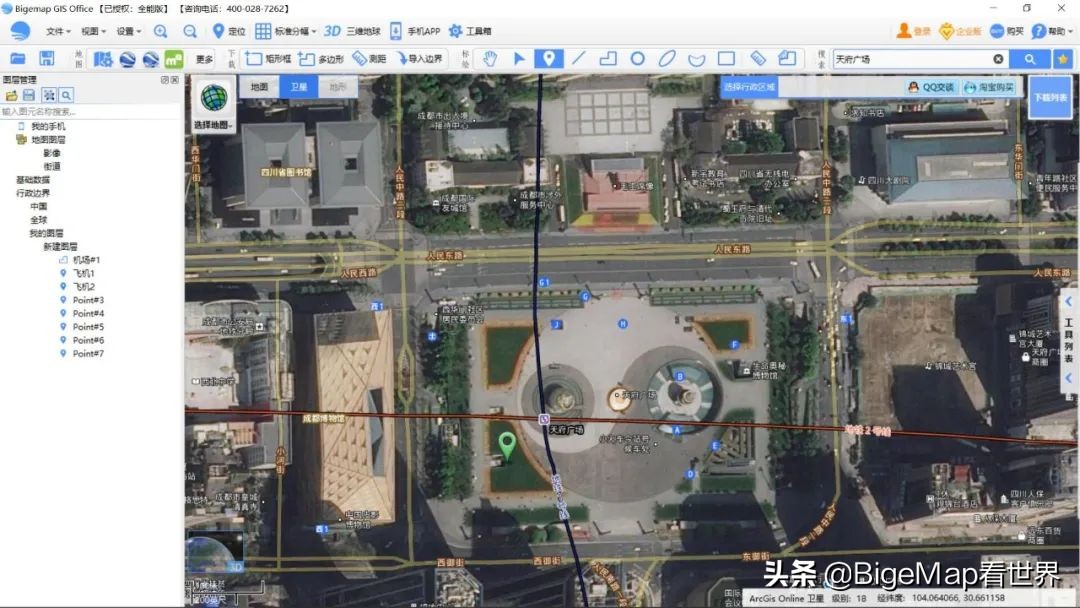Open the 下载列表 download list
This screenshot has width=1080, height=608.
tap(1050, 98)
